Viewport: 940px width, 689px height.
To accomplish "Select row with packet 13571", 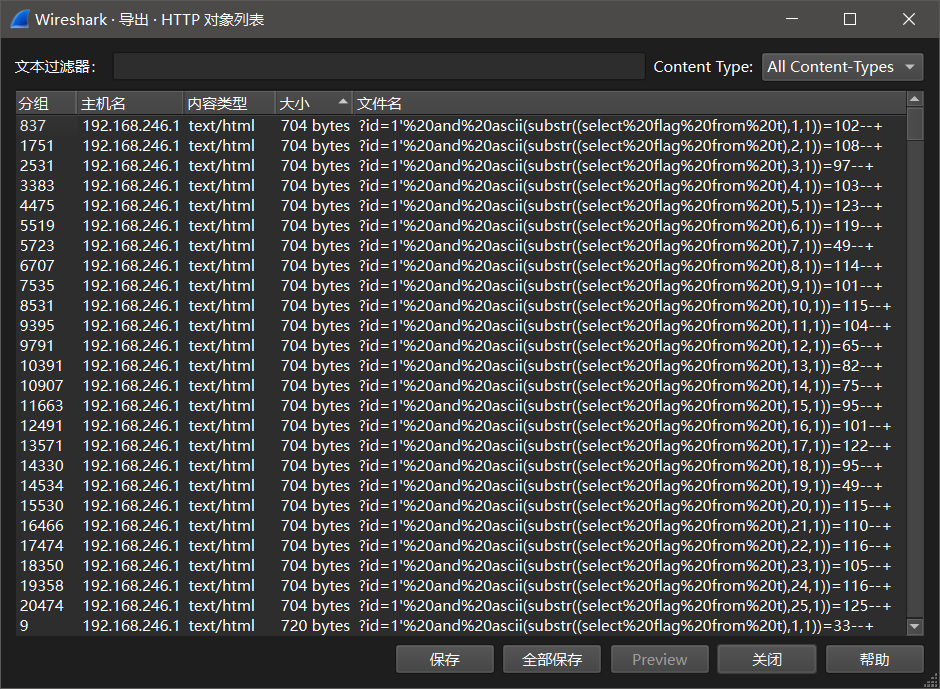I will tap(460, 446).
